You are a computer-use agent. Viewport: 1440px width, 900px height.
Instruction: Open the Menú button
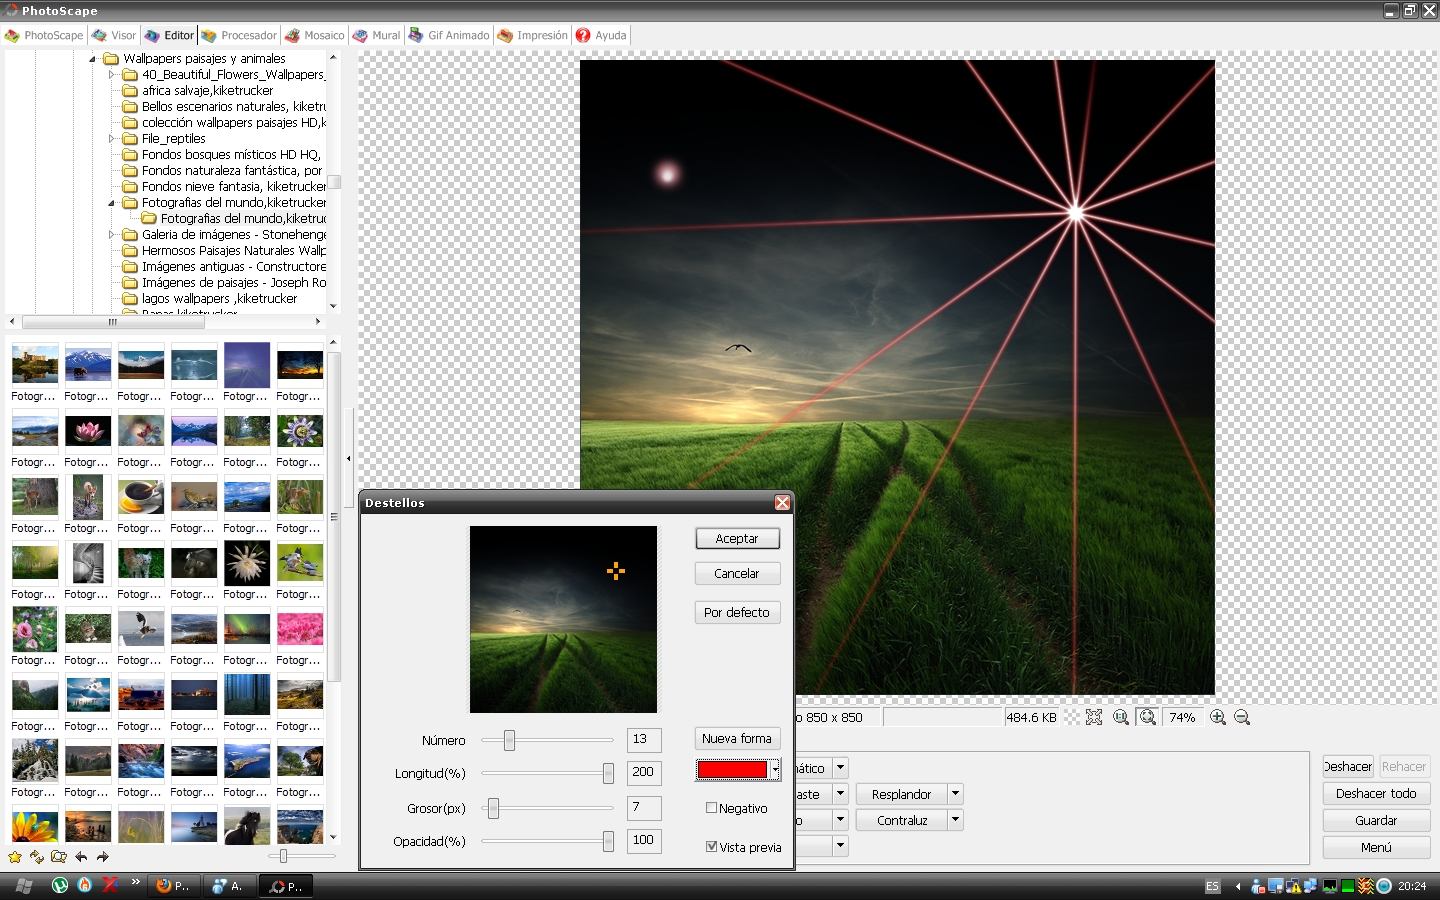(1376, 847)
